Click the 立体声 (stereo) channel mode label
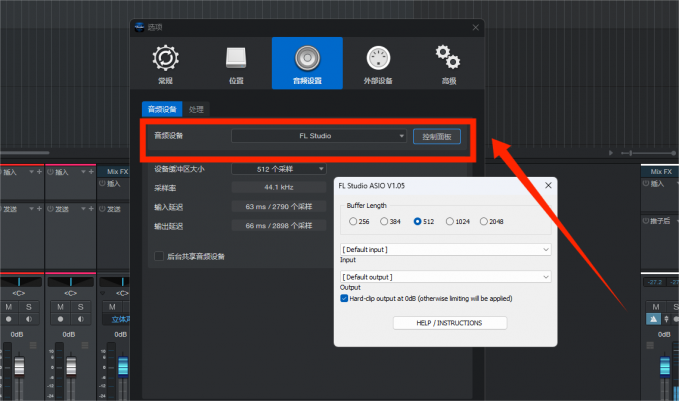 (x=120, y=320)
